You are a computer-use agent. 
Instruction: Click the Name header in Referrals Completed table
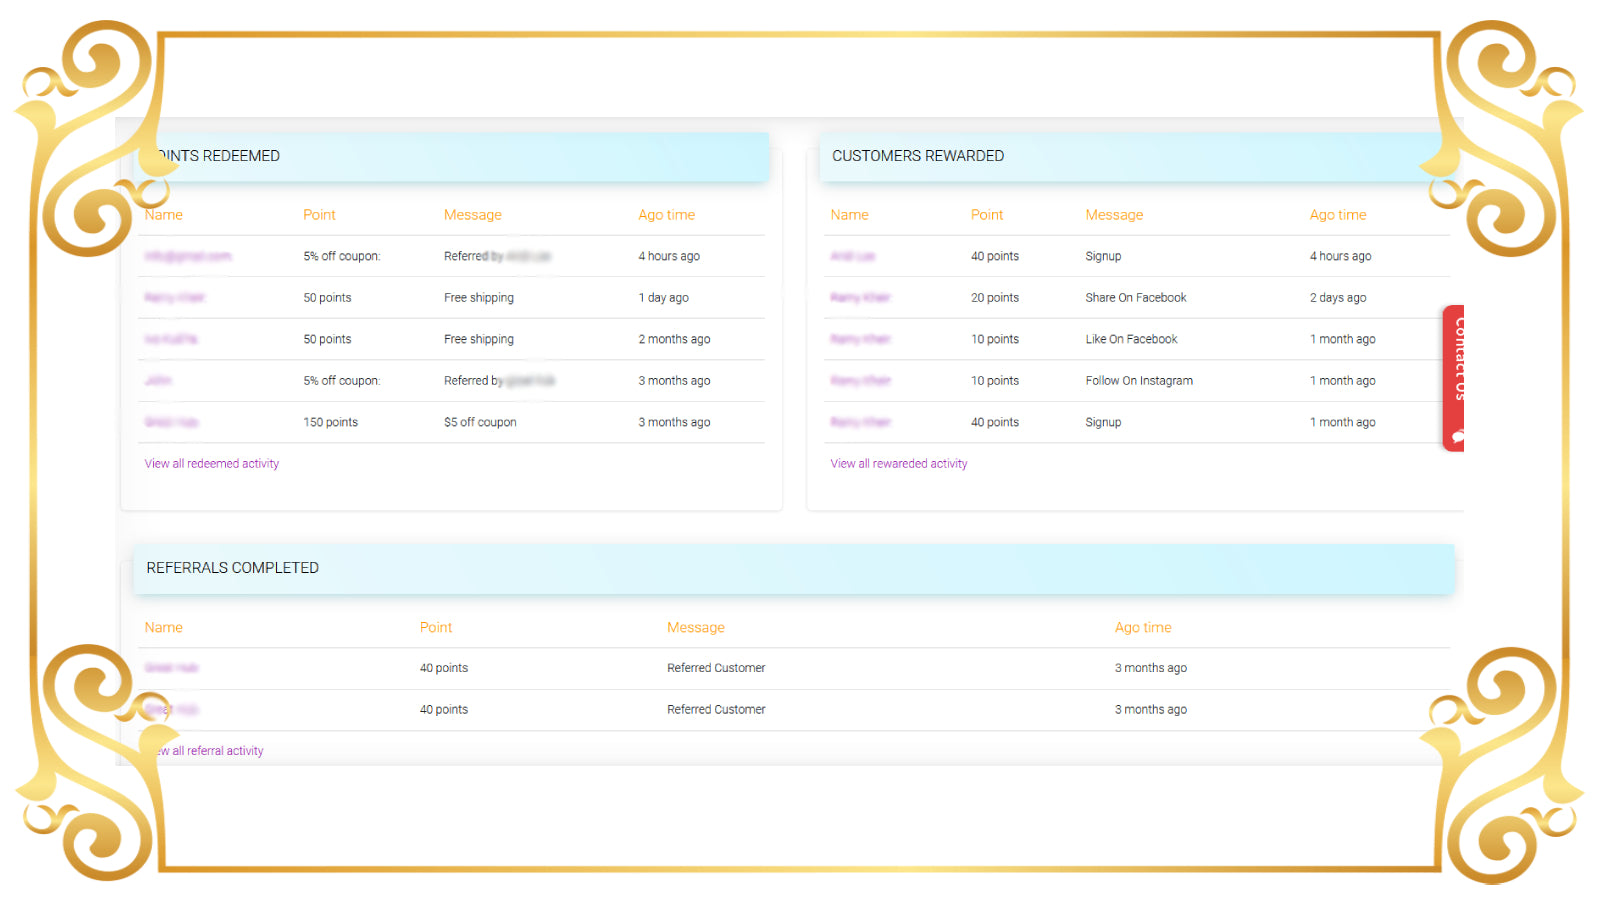click(163, 627)
